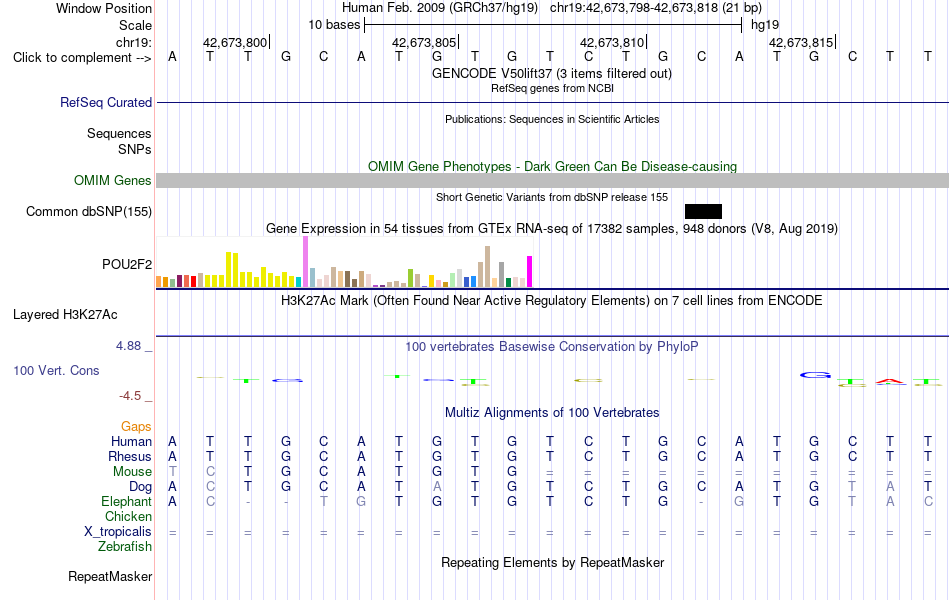Screen dimensions: 950x600
Task: Click the 'Publications: Sequences in Scientific Articles' title
Action: [552, 119]
